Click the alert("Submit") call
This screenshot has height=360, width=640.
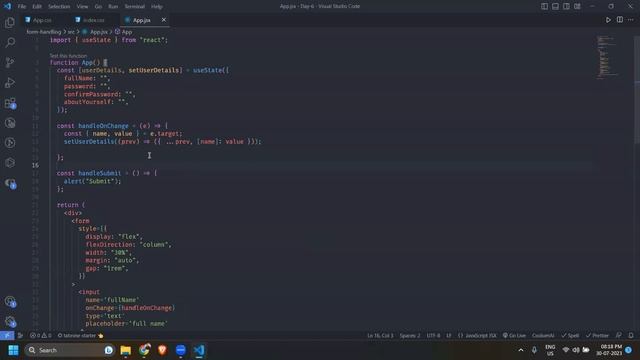(x=92, y=181)
